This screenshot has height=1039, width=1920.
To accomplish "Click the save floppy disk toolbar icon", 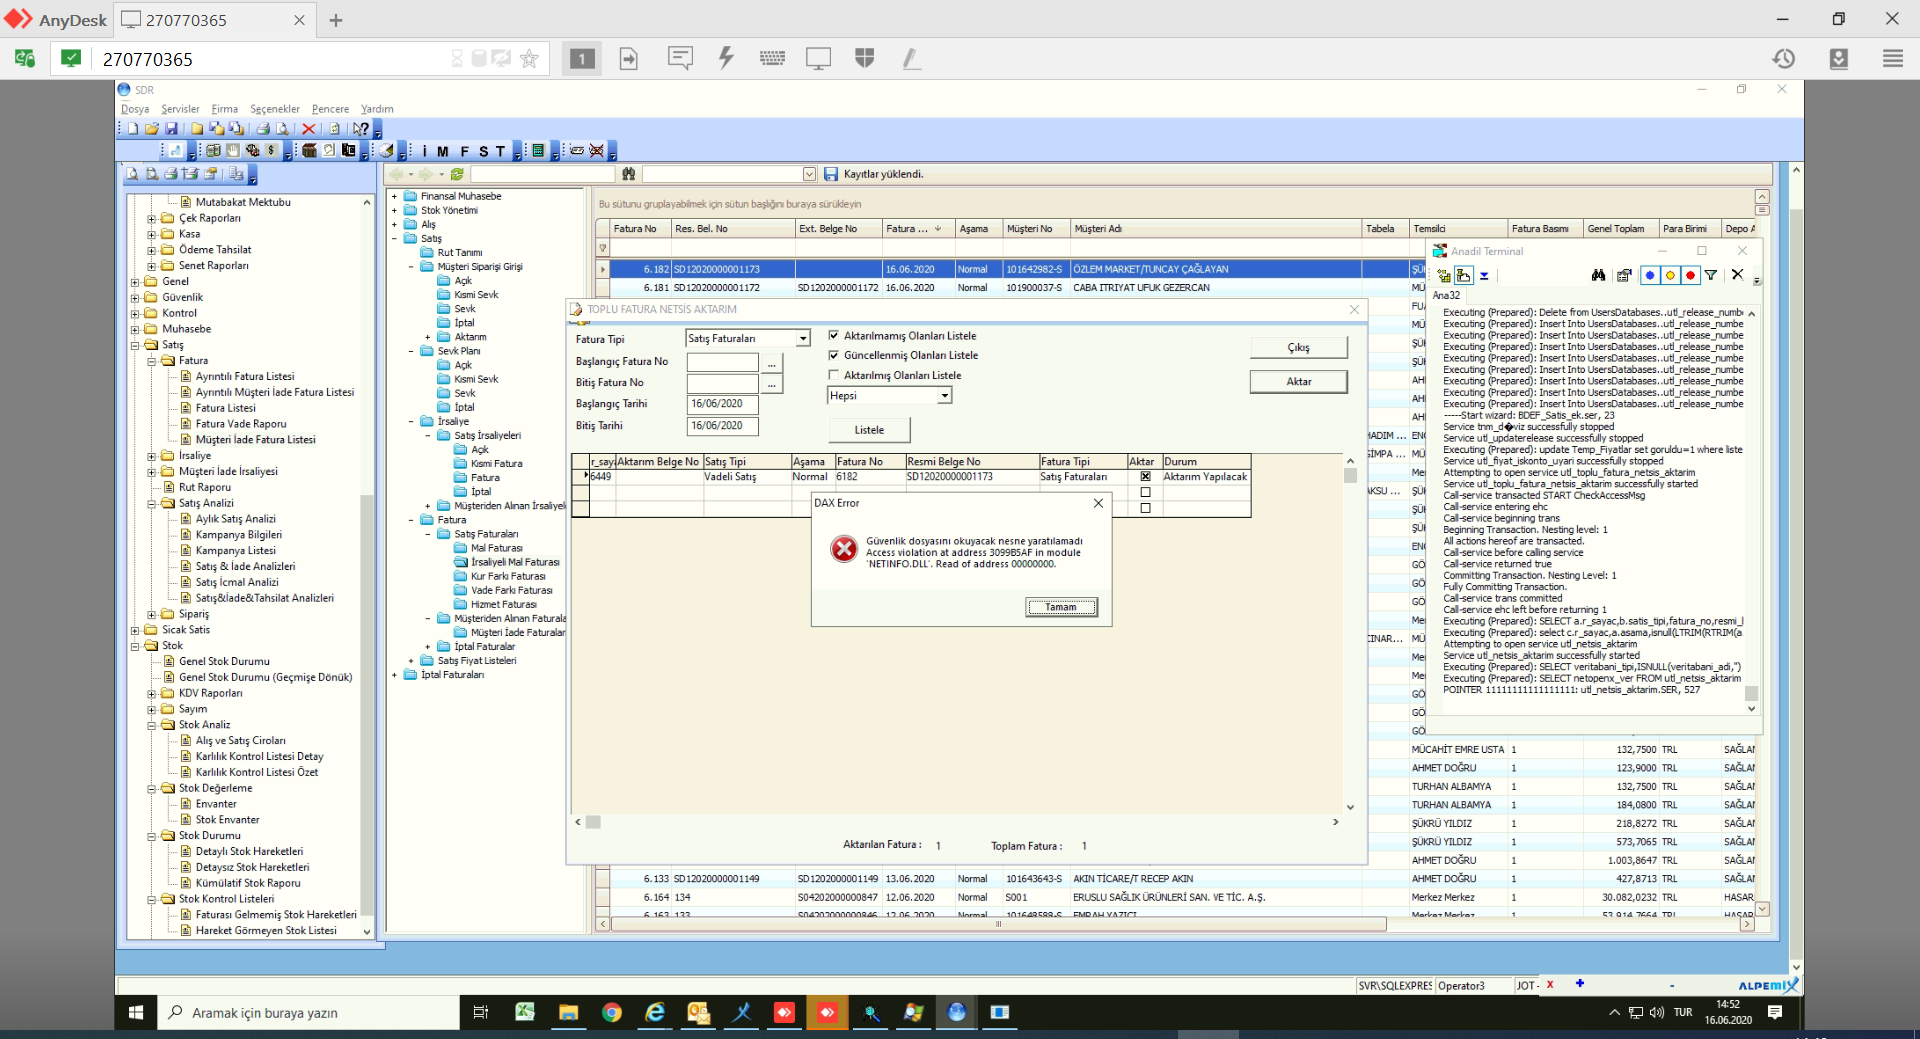I will click(x=171, y=129).
